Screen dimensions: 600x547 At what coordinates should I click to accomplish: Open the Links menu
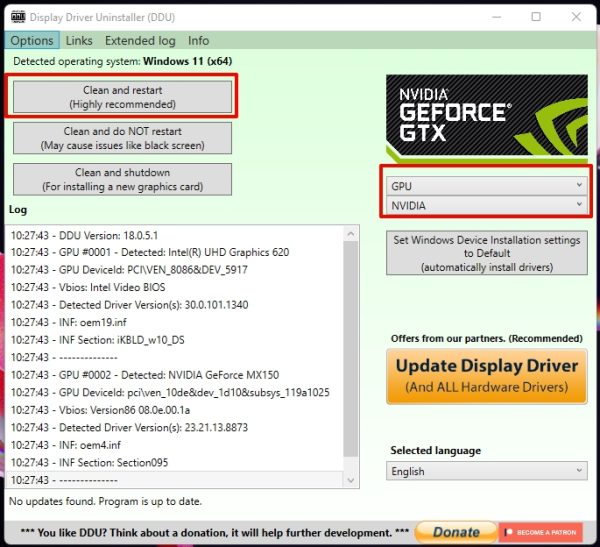click(x=79, y=40)
